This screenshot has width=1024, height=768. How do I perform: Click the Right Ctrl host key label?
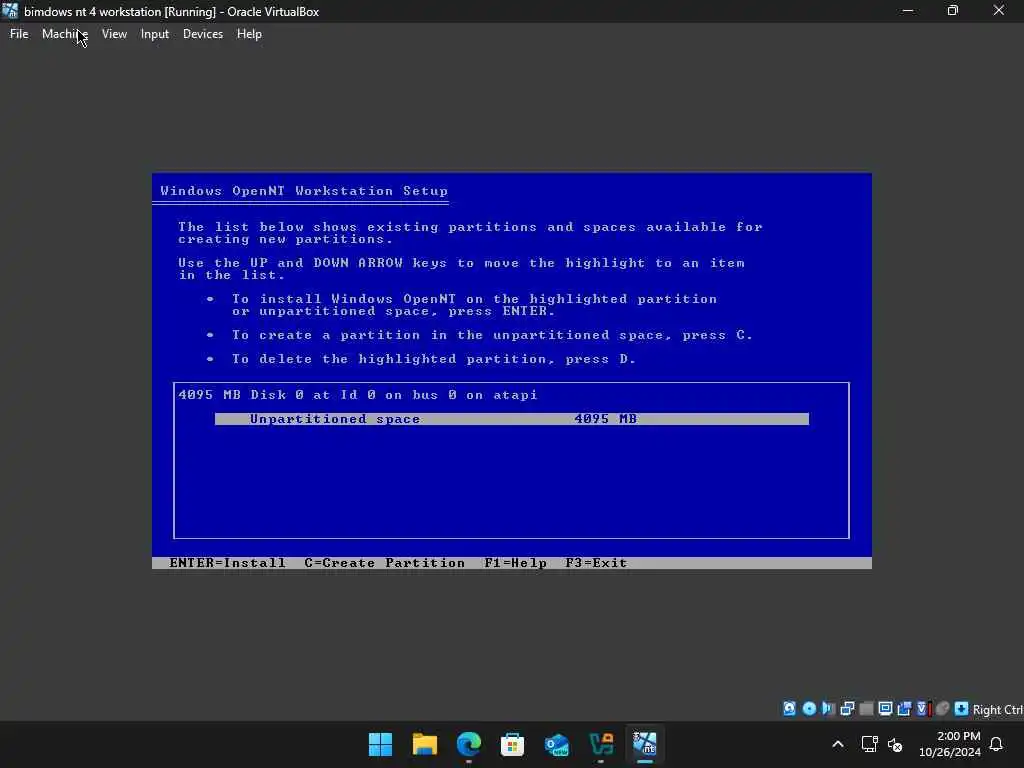[997, 709]
